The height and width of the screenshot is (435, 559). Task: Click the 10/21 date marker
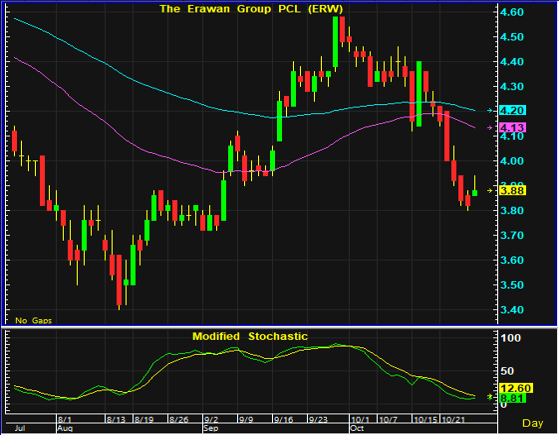pyautogui.click(x=453, y=419)
